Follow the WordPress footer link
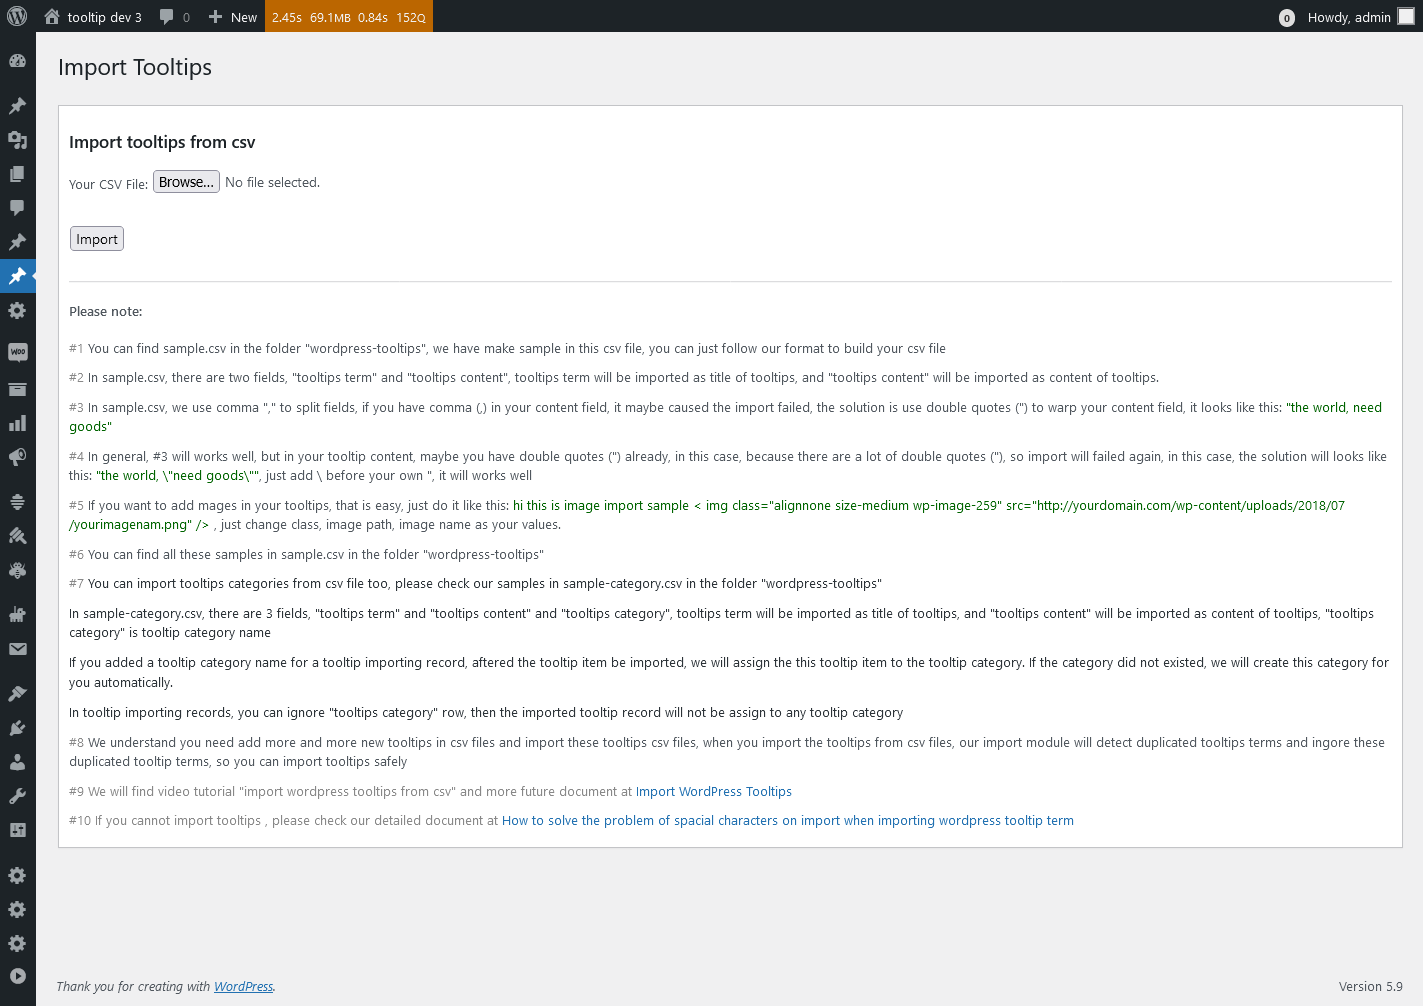1423x1006 pixels. pos(243,987)
